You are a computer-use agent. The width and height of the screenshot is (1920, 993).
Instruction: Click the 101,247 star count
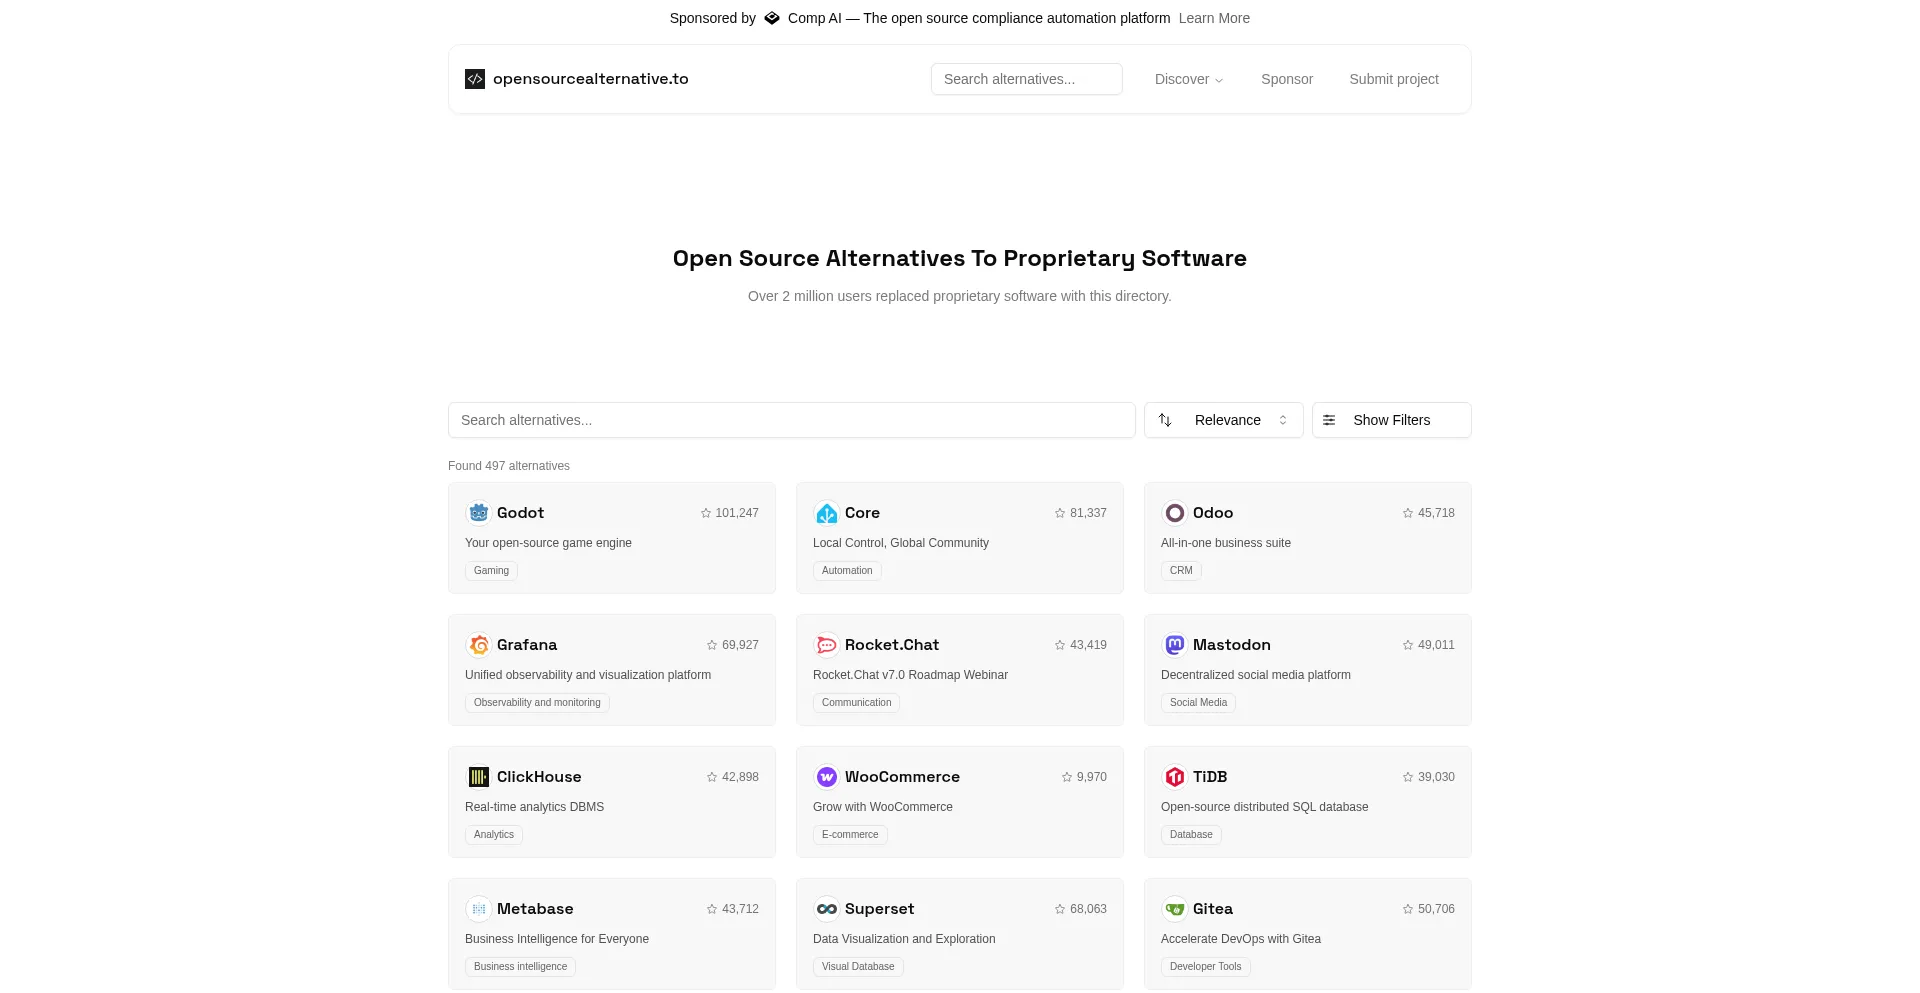[x=737, y=513]
